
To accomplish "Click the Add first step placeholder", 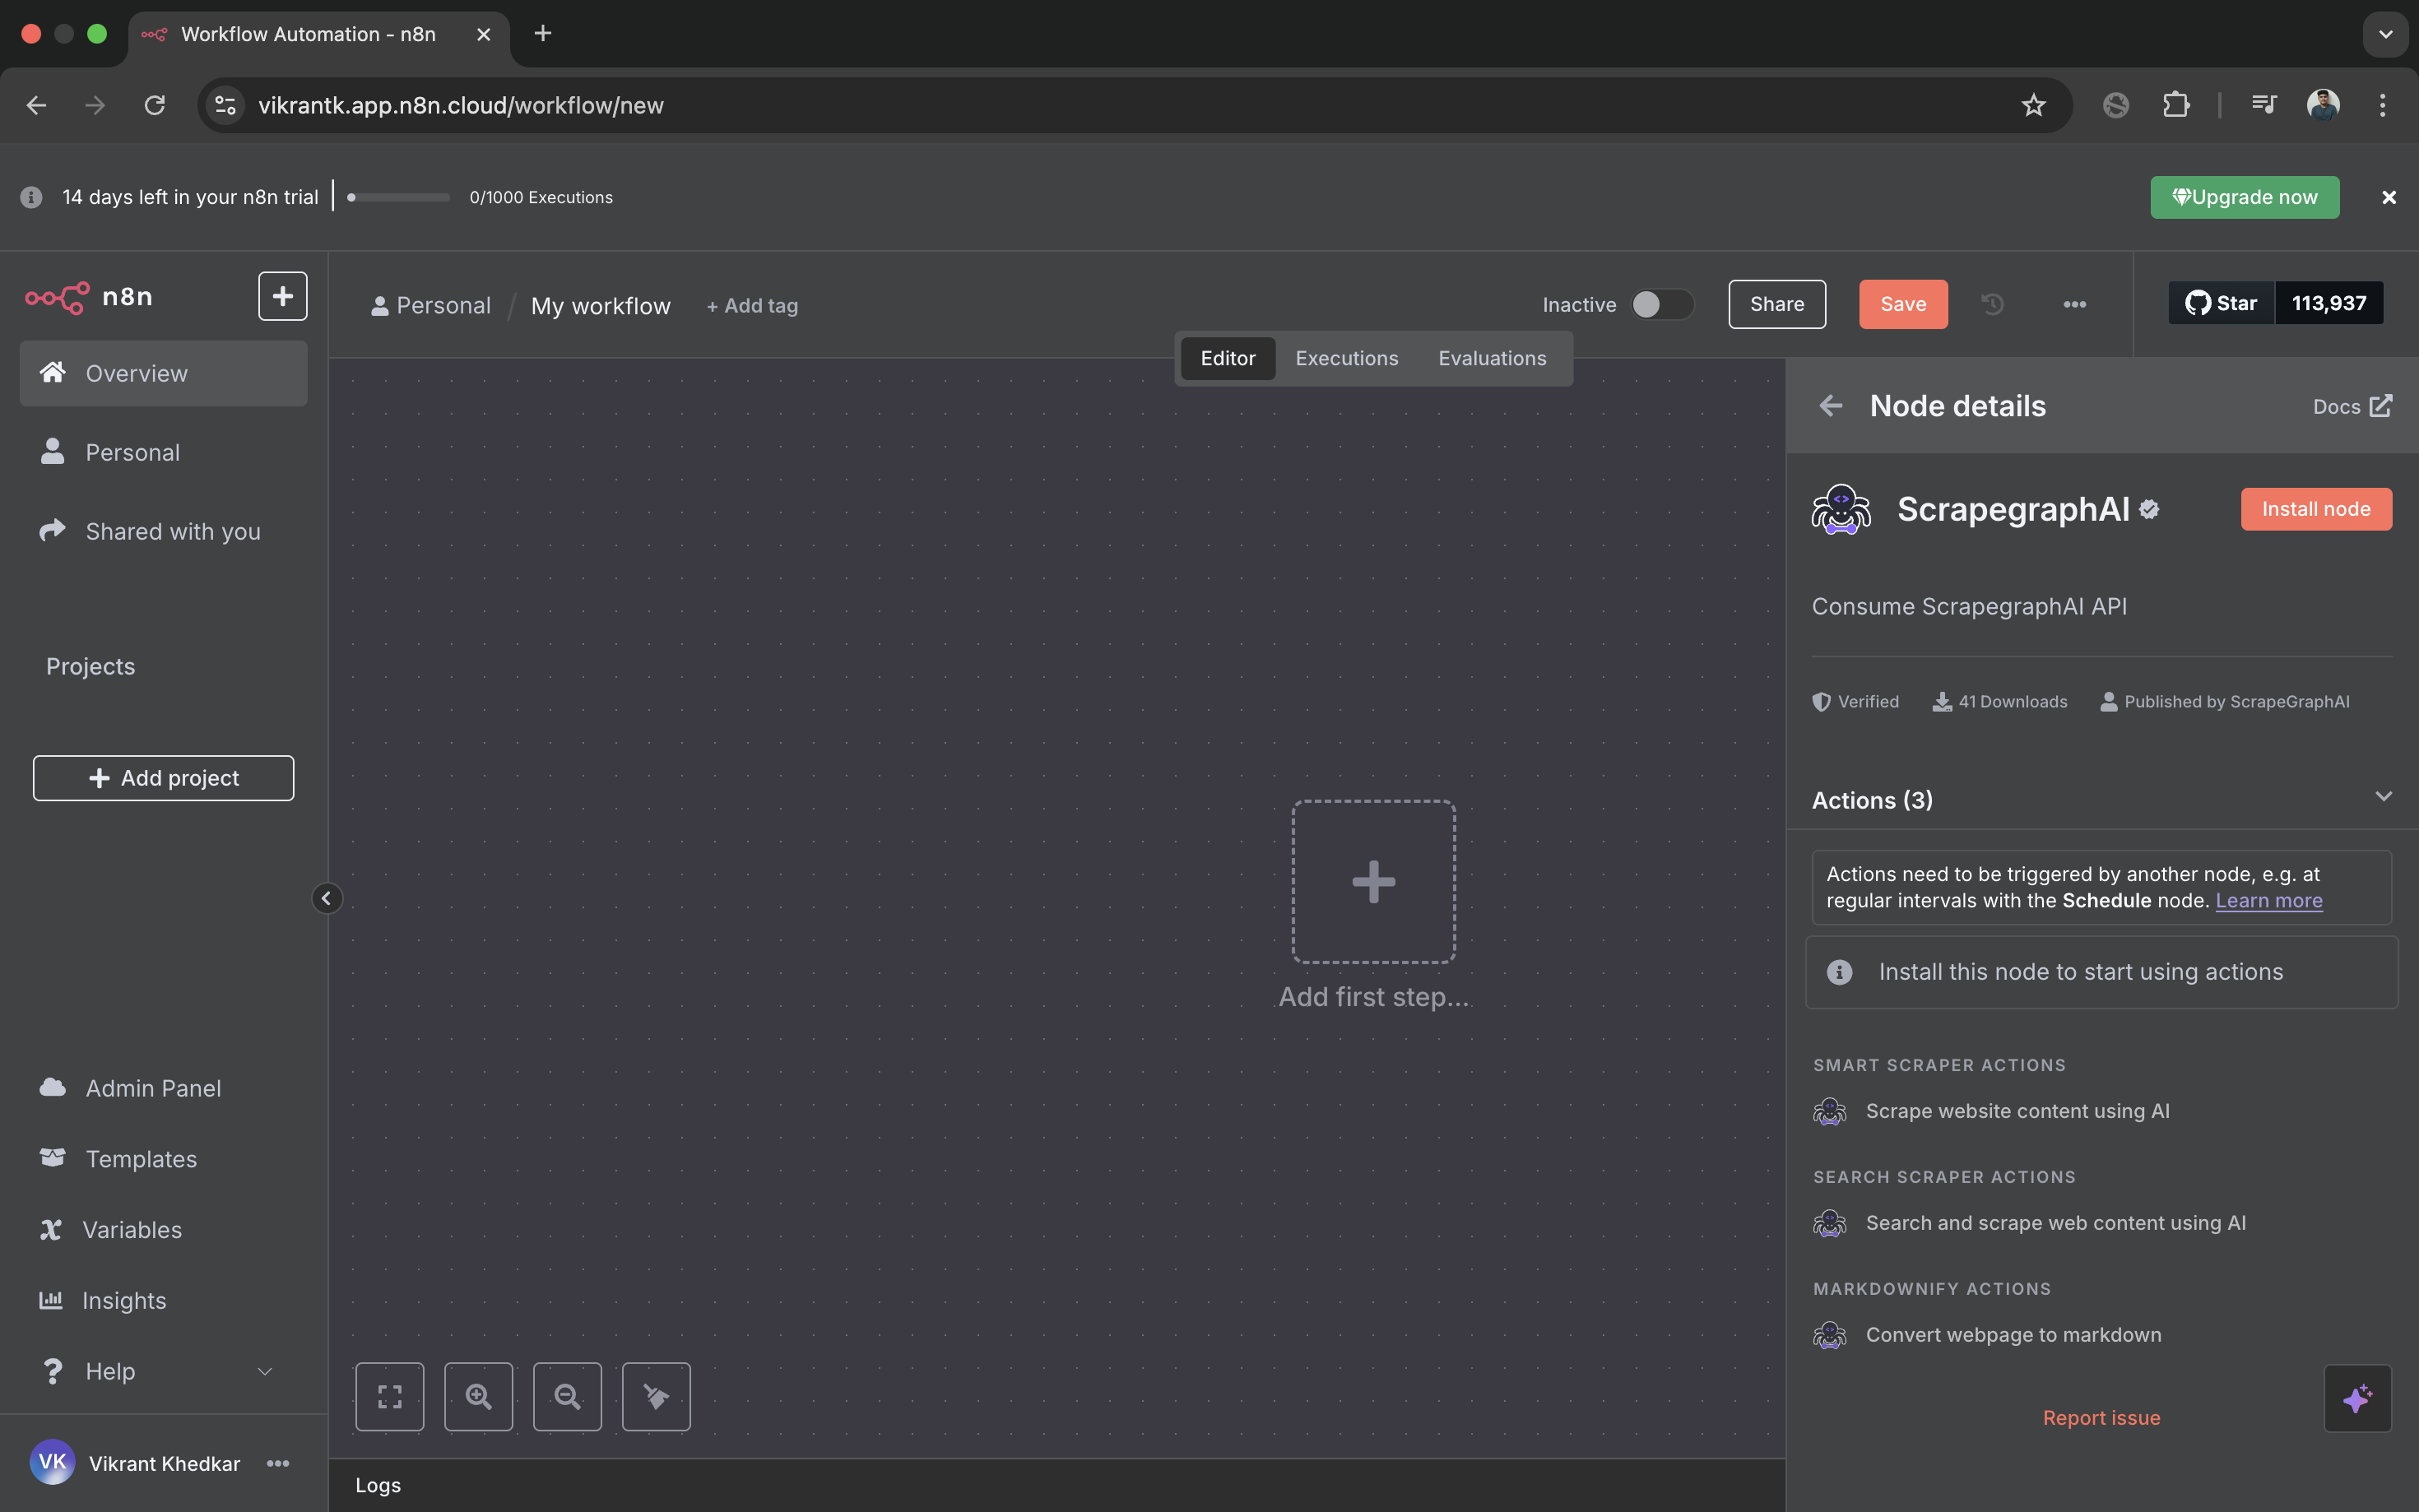I will pyautogui.click(x=1374, y=881).
